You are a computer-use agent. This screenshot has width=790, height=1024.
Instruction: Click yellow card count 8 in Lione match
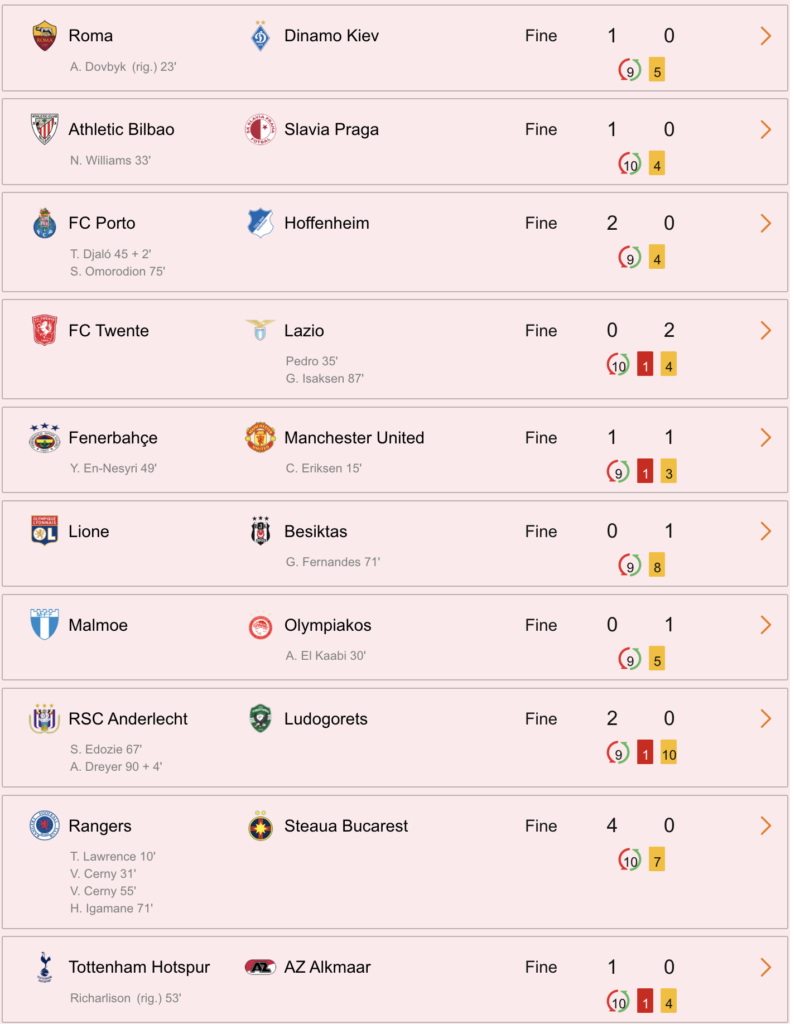point(657,566)
